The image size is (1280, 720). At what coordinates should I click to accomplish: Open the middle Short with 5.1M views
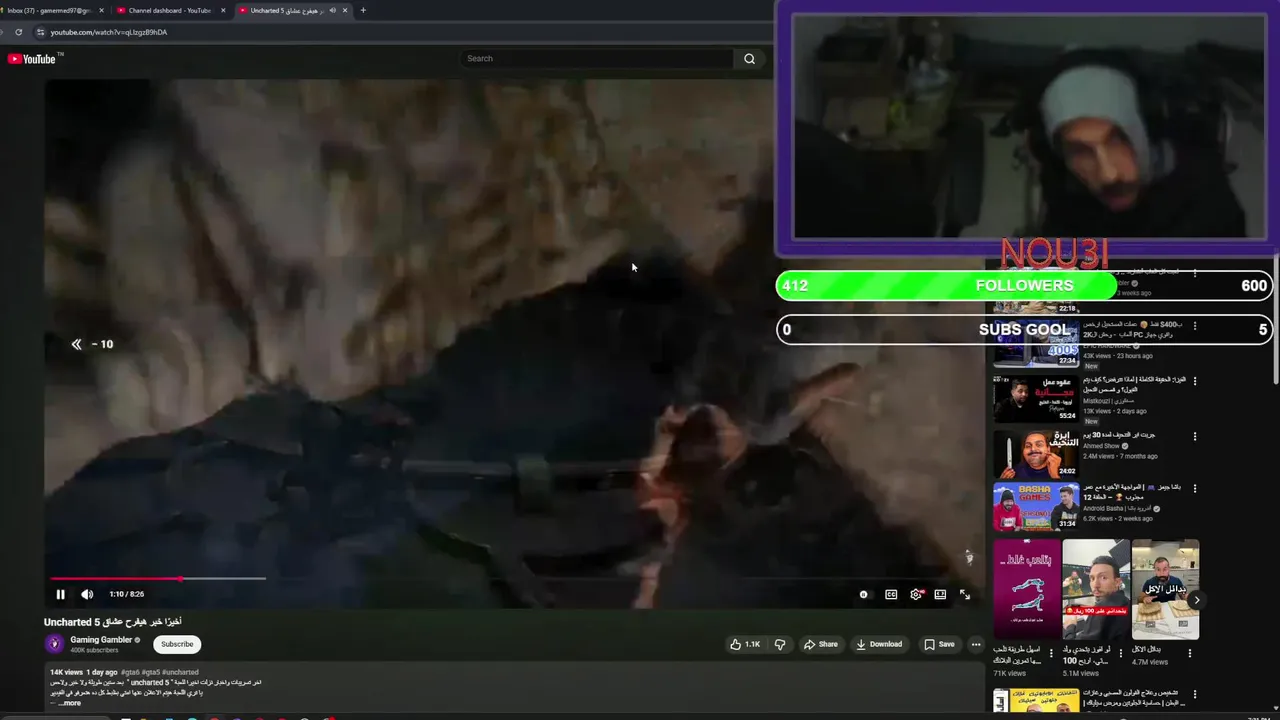pos(1096,589)
